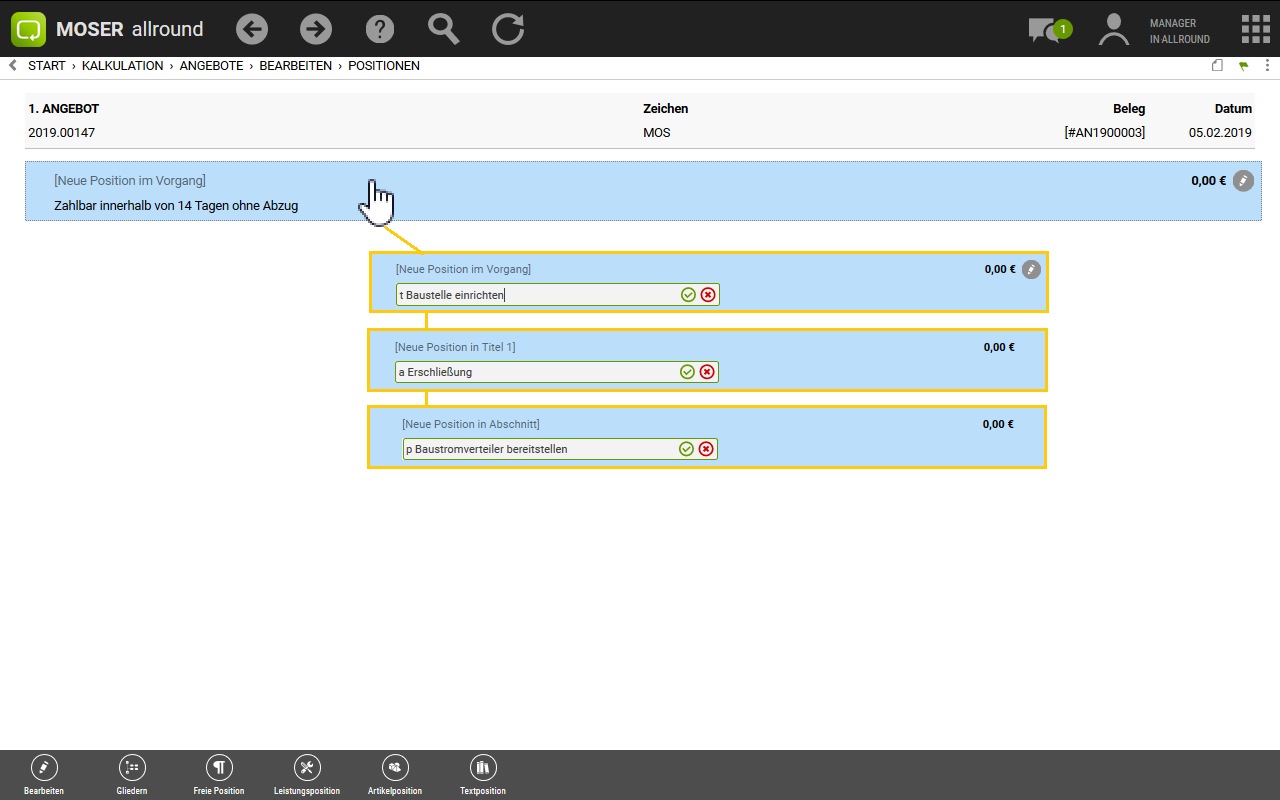Screen dimensions: 1280x800
Task: Add an Artikelposition
Action: pyautogui.click(x=395, y=774)
